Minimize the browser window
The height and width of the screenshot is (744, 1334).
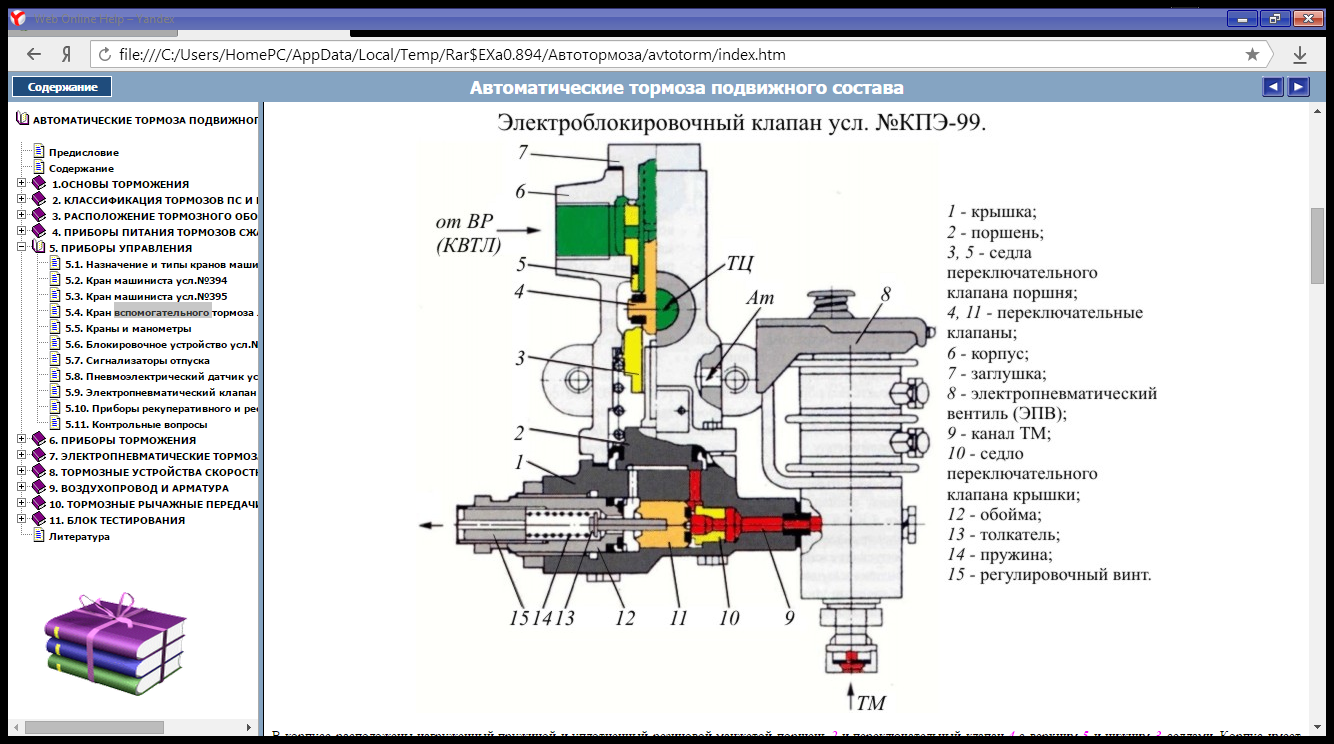click(x=1243, y=18)
